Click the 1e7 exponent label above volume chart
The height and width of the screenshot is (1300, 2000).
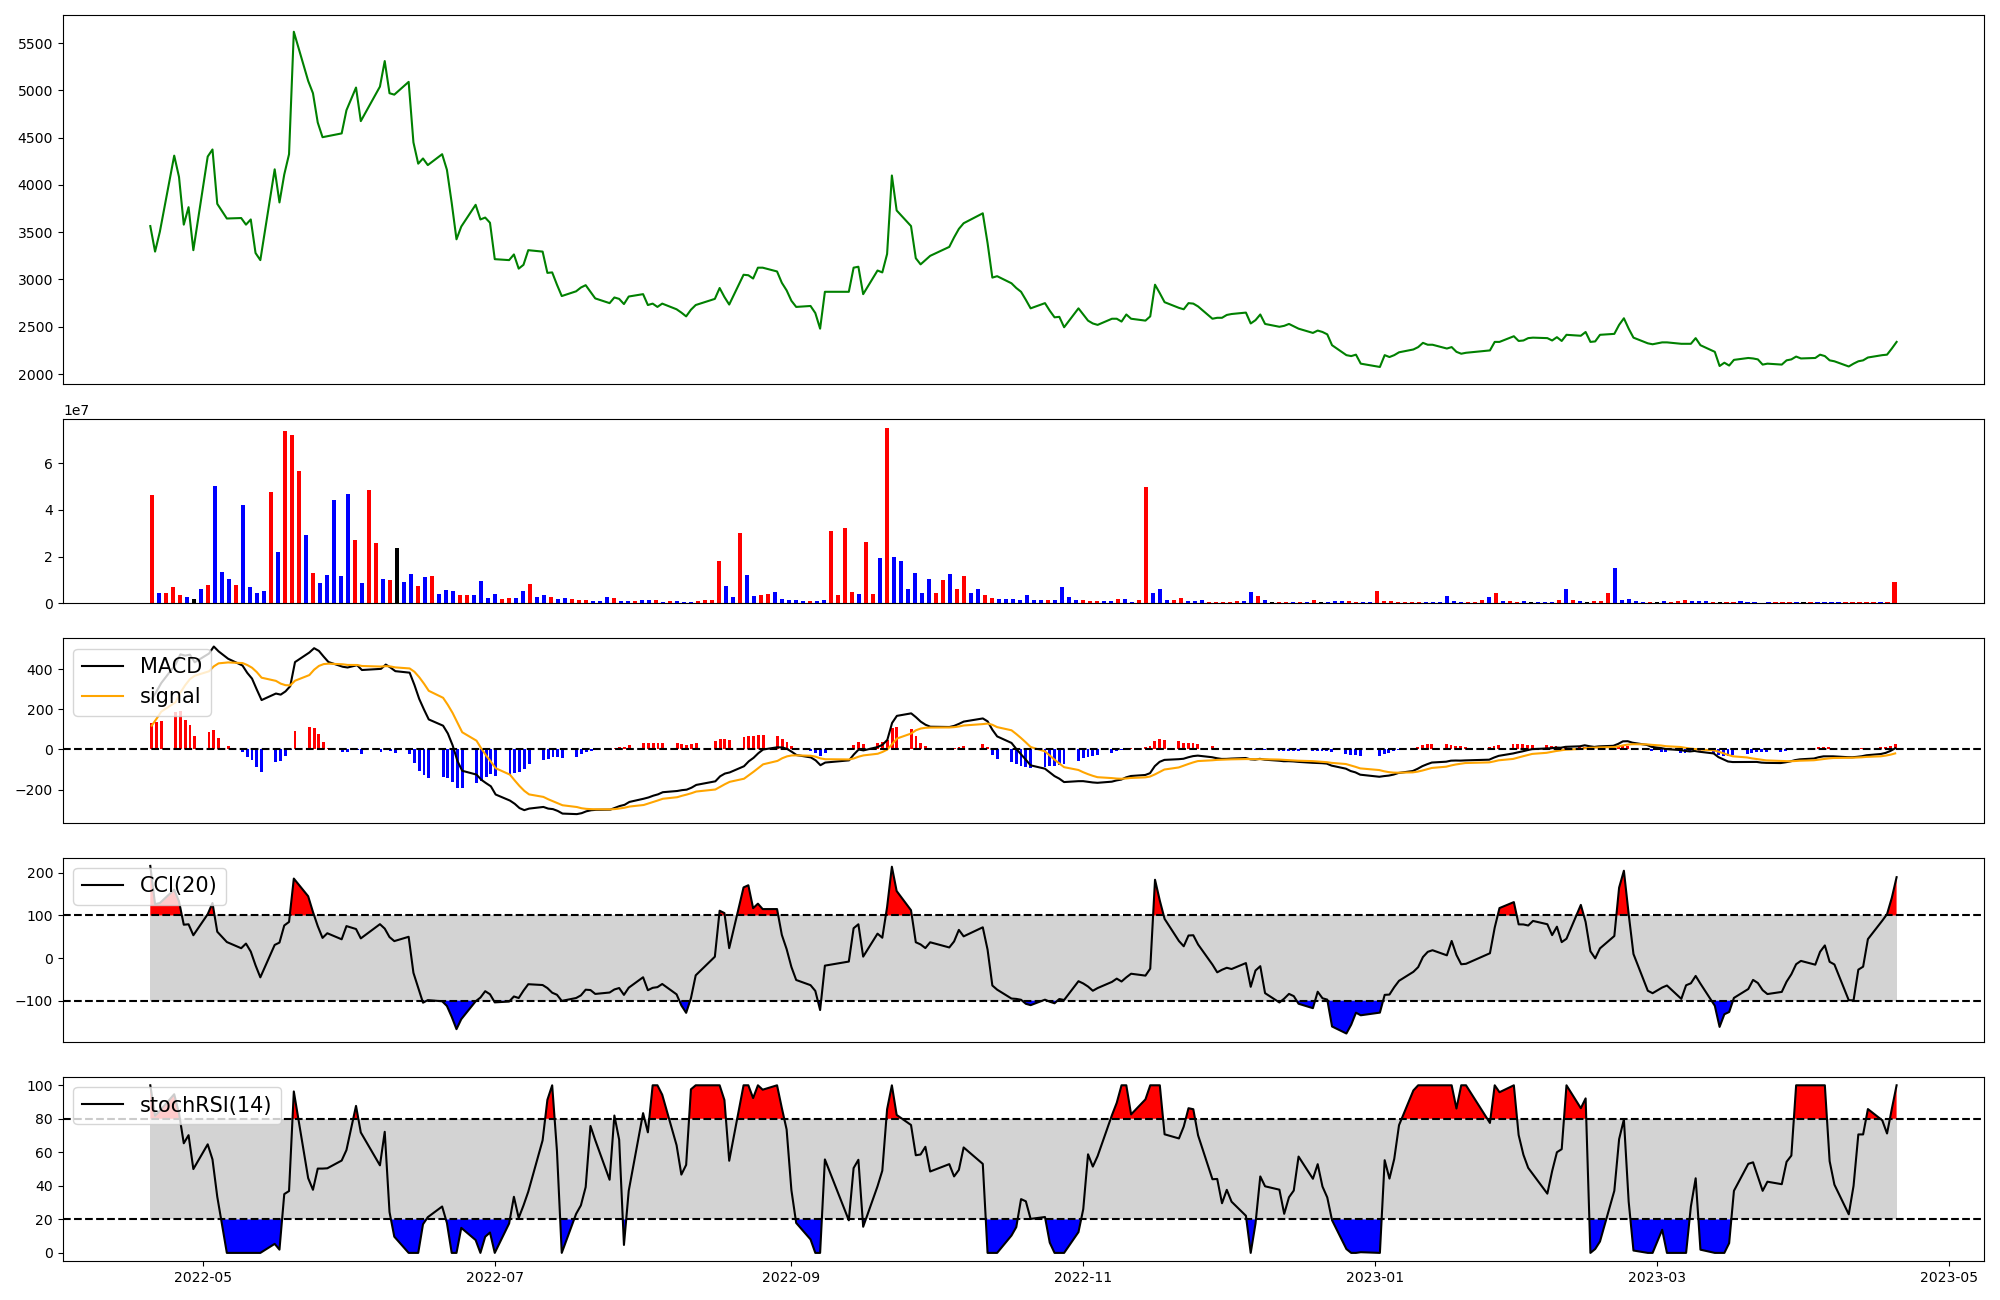pyautogui.click(x=77, y=410)
